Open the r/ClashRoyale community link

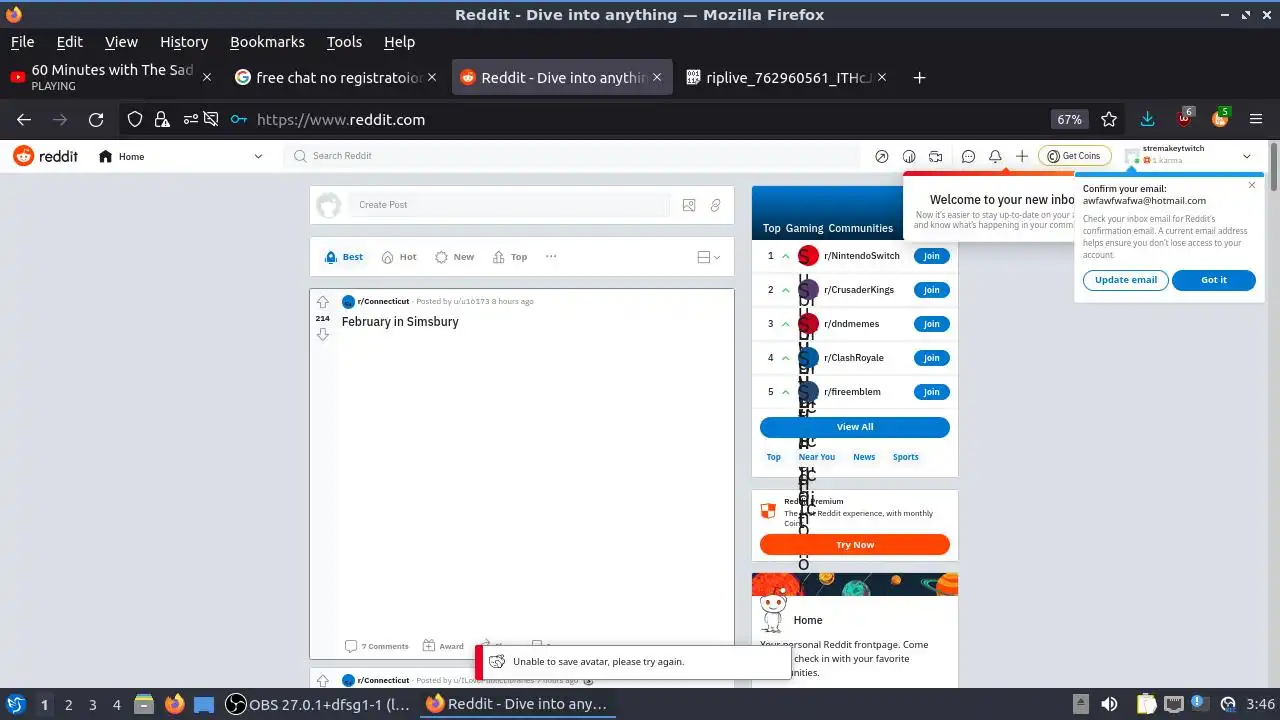[854, 358]
